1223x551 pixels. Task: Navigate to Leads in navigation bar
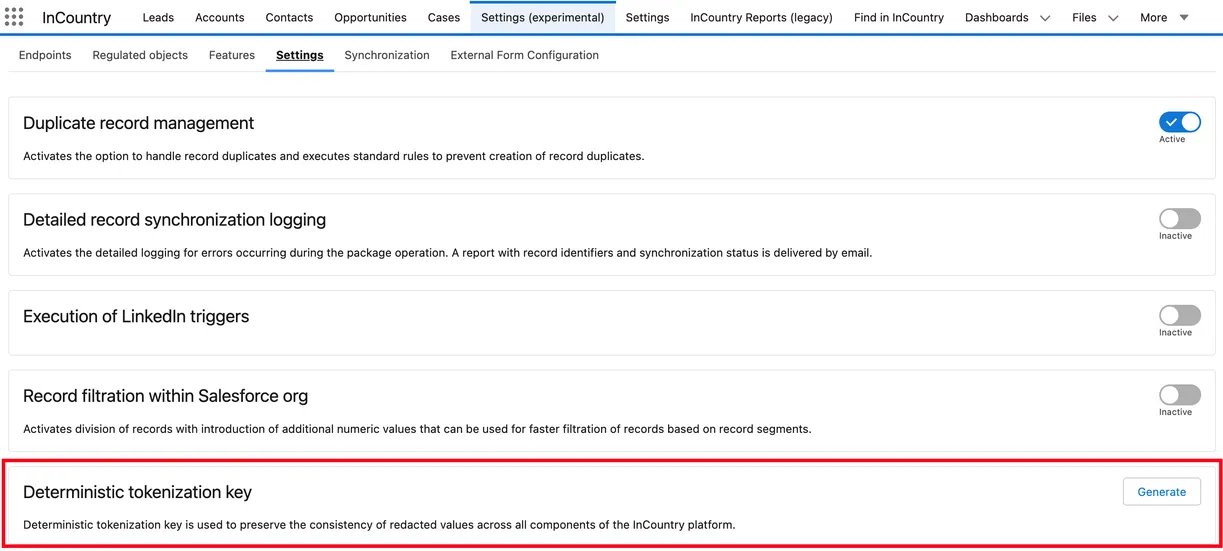pyautogui.click(x=158, y=17)
